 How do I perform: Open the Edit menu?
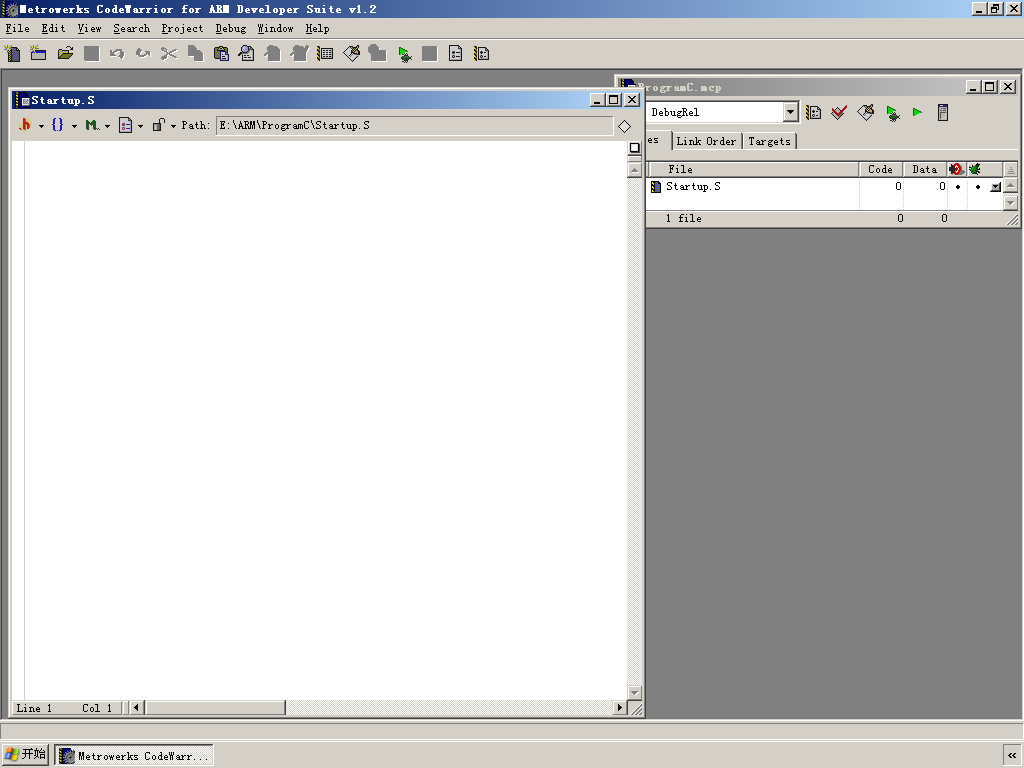(x=54, y=29)
